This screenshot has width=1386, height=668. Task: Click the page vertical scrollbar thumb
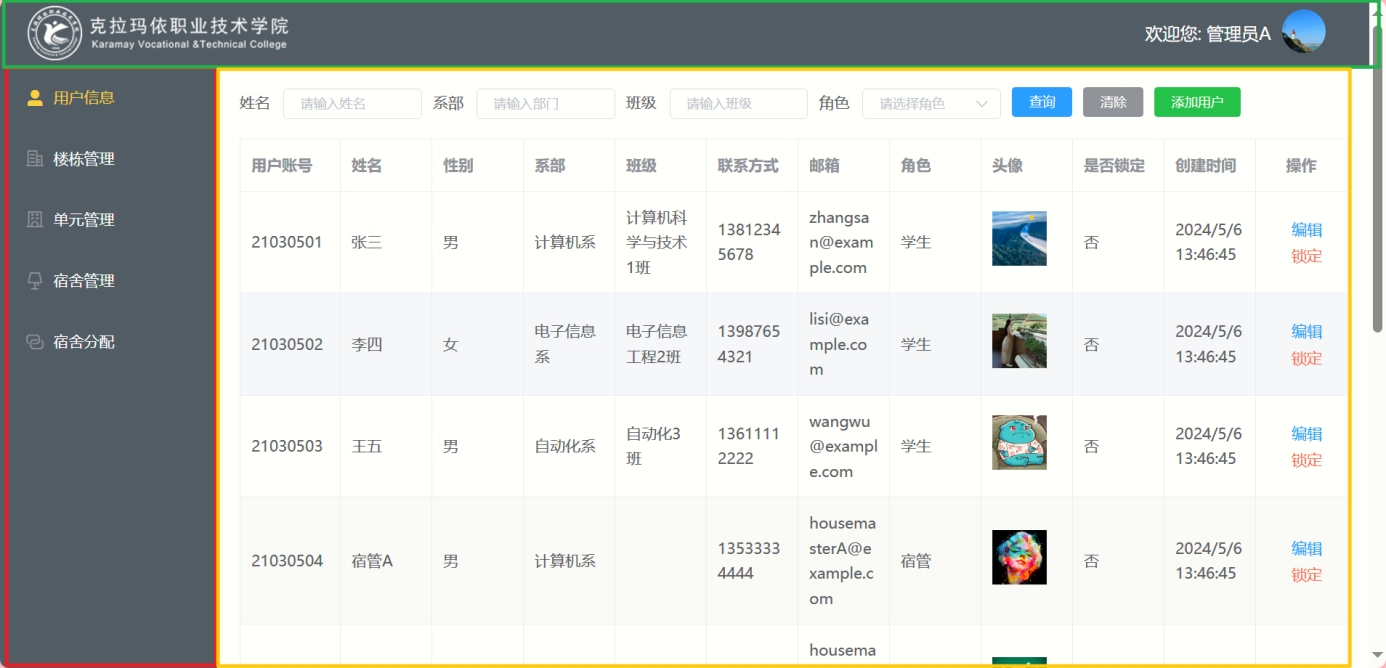tap(1377, 179)
